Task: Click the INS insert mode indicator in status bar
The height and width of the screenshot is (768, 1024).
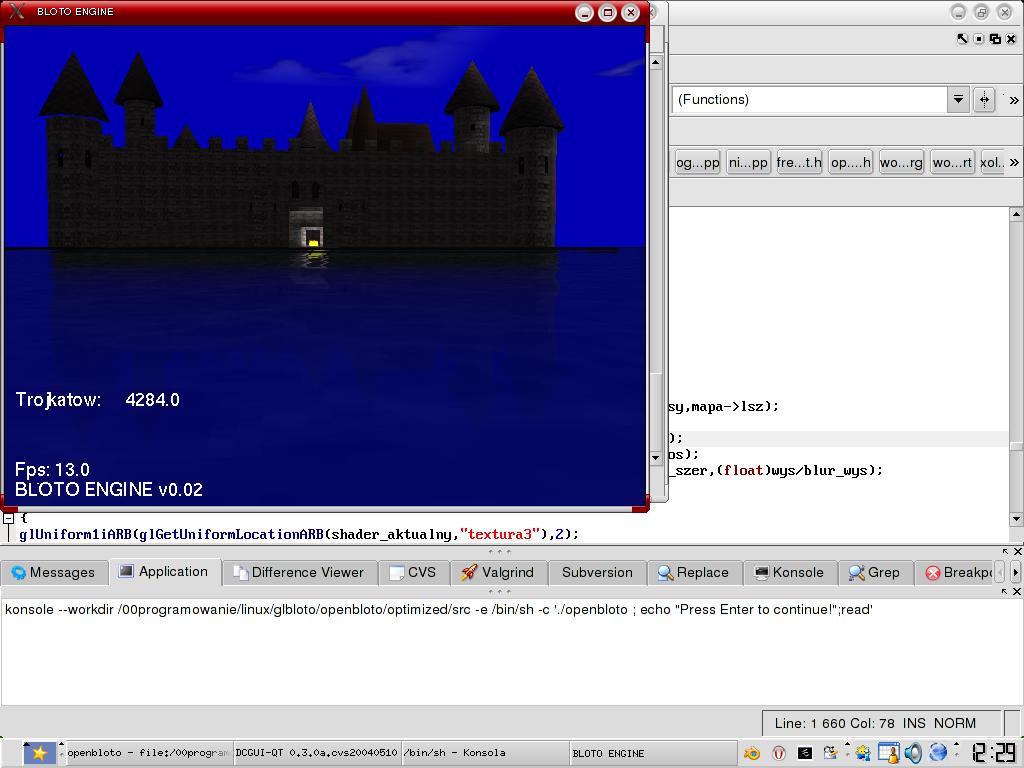Action: [x=914, y=724]
